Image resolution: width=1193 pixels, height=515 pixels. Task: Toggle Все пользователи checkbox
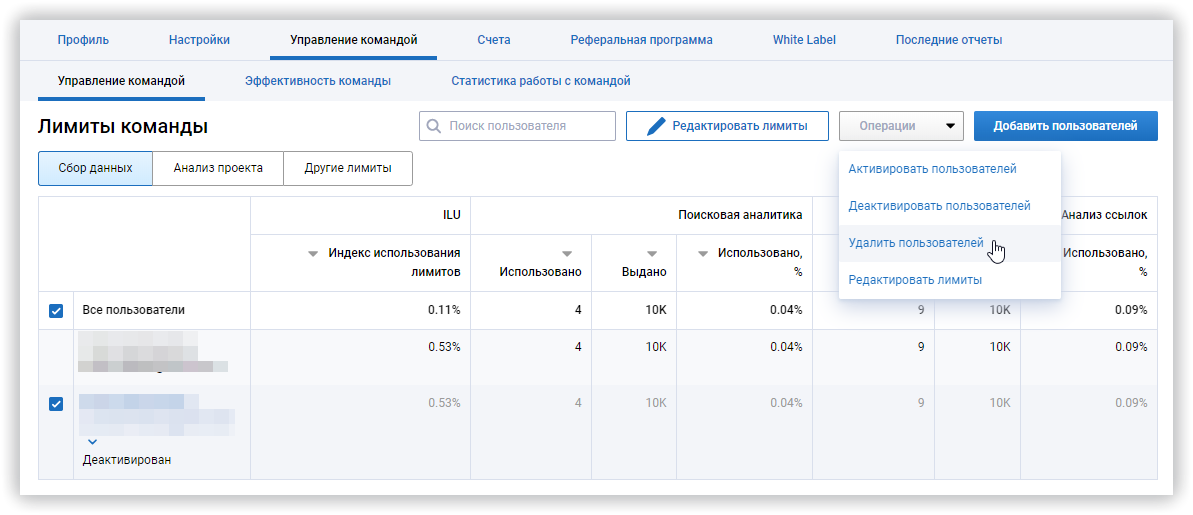[x=56, y=310]
